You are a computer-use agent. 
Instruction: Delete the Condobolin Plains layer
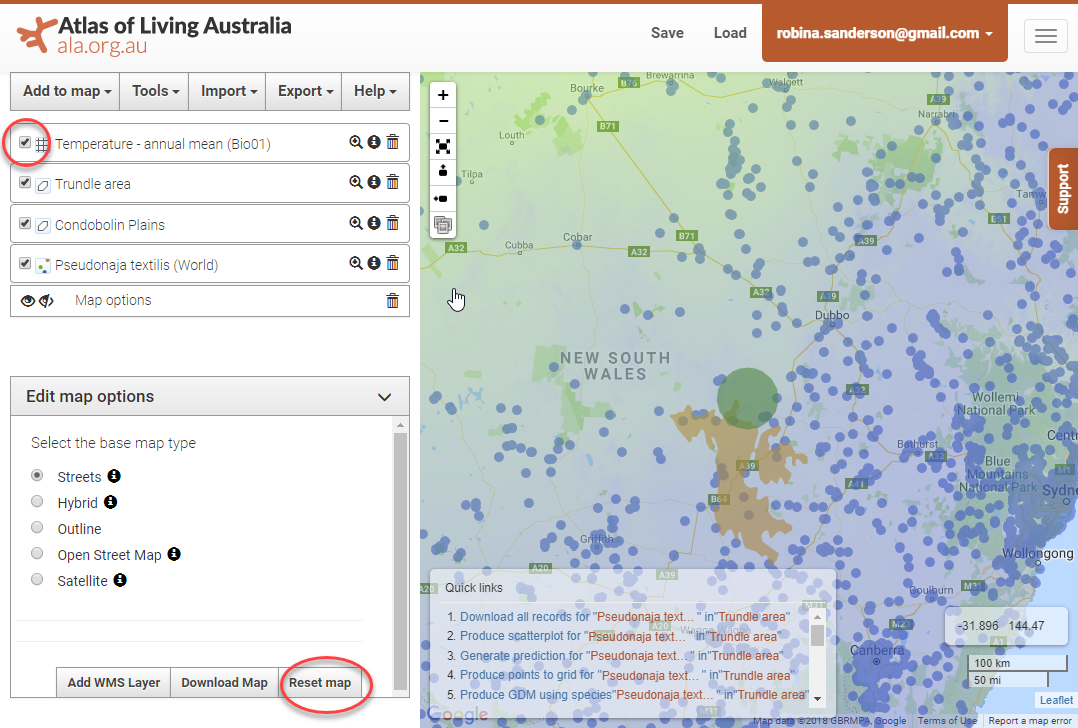click(x=393, y=223)
